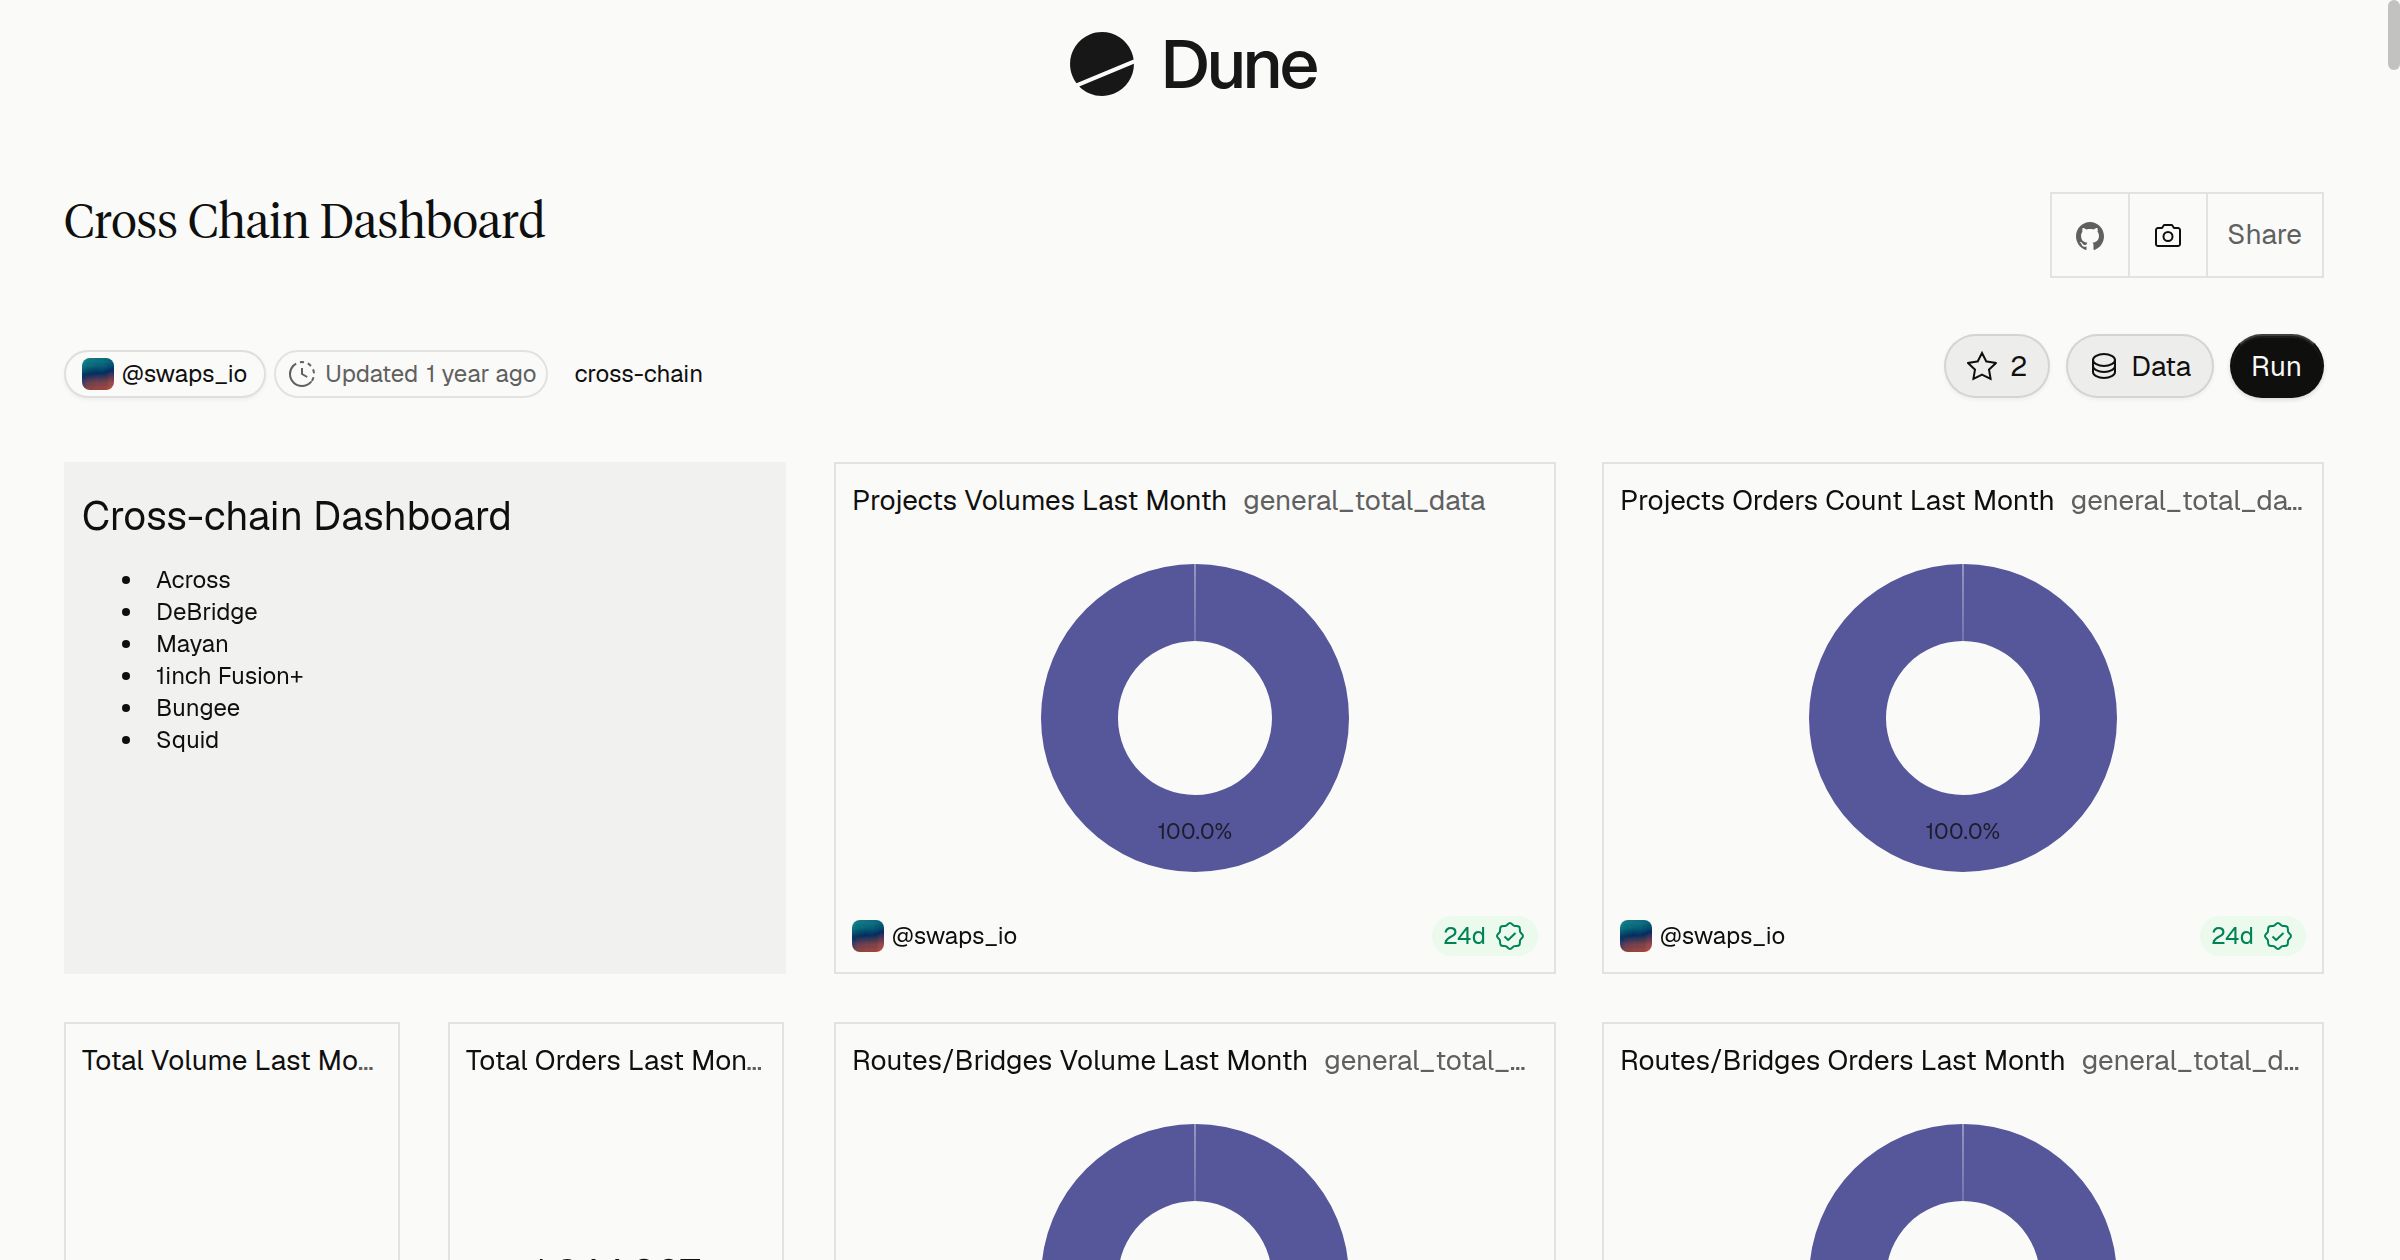Click the DeBridge list item
Screen dimensions: 2400x1260
tap(206, 612)
